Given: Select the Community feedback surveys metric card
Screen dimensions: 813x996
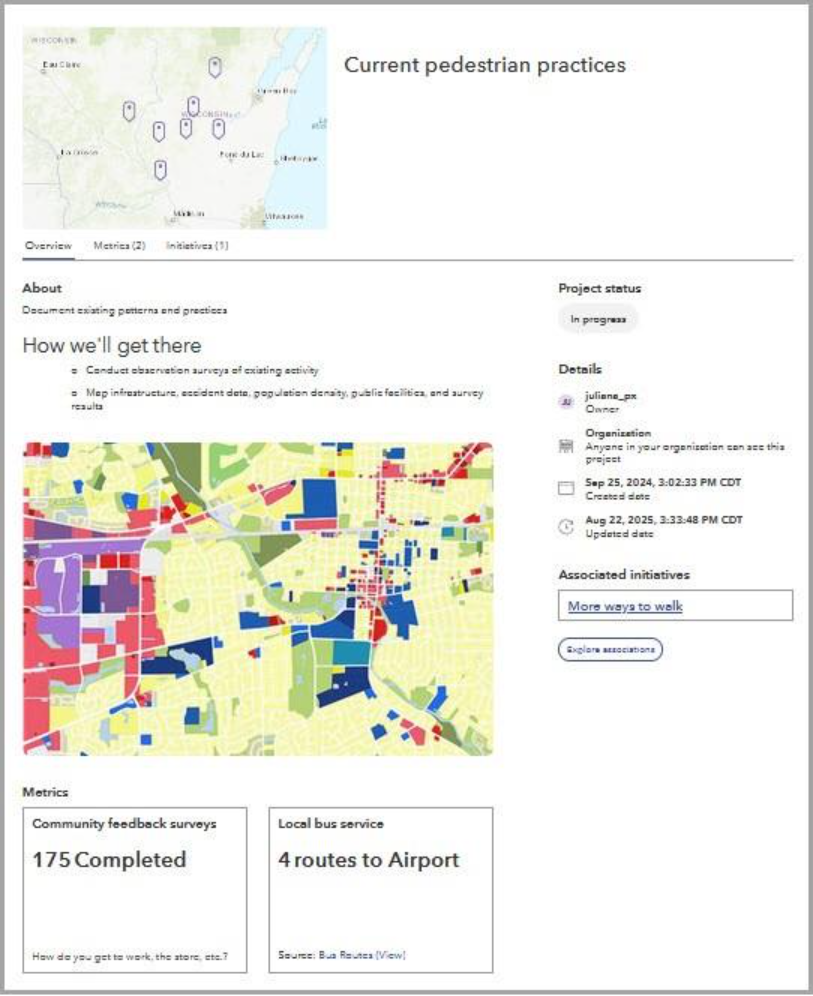Looking at the screenshot, I should tap(134, 890).
